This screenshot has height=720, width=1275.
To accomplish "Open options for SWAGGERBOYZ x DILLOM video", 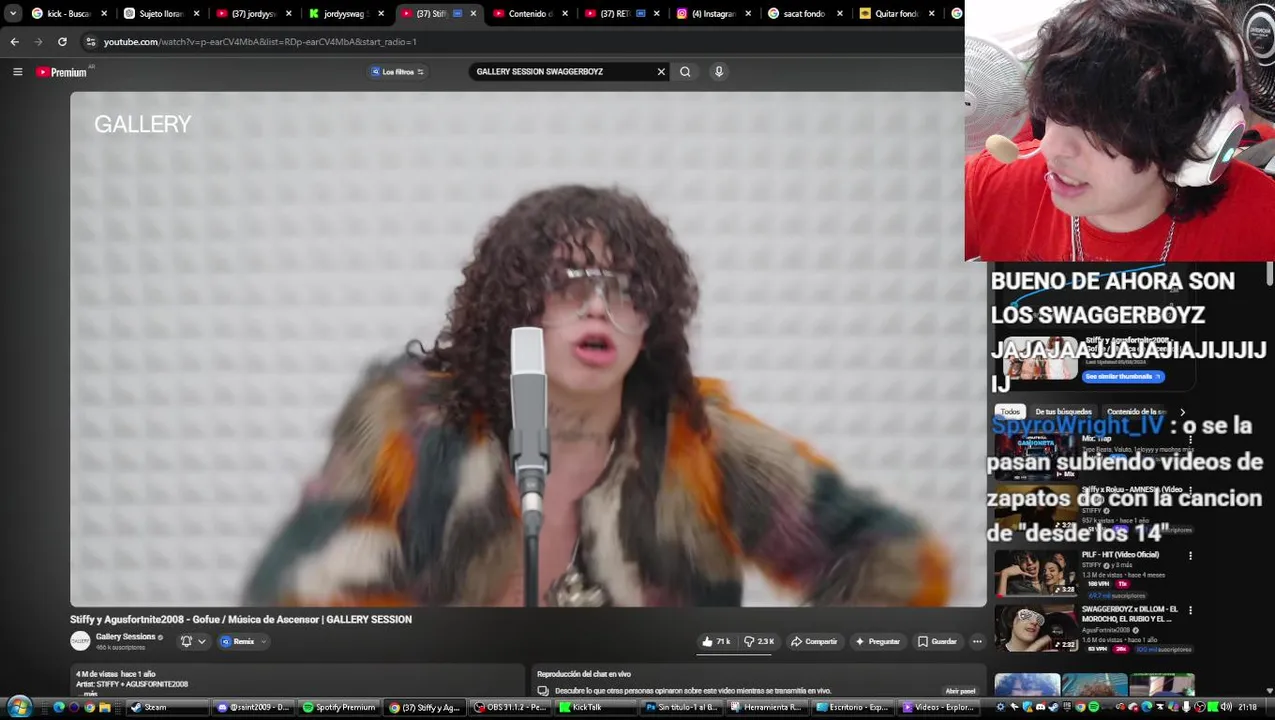I will pos(1190,610).
